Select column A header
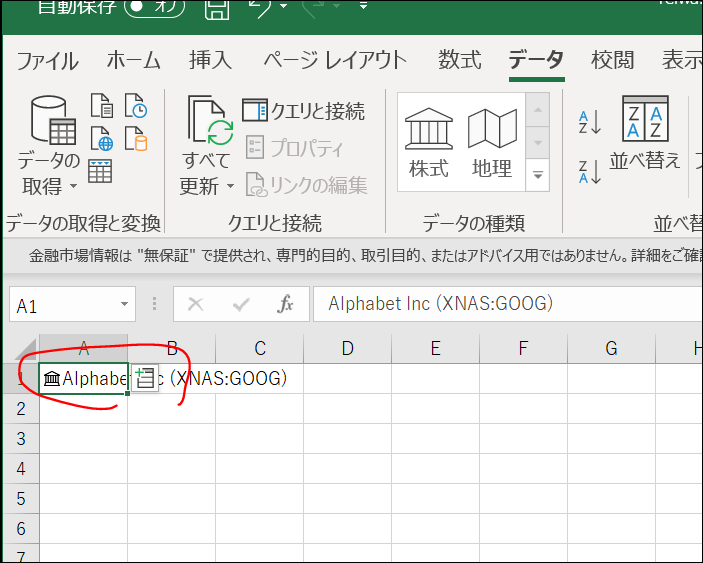Image resolution: width=703 pixels, height=563 pixels. tap(83, 348)
